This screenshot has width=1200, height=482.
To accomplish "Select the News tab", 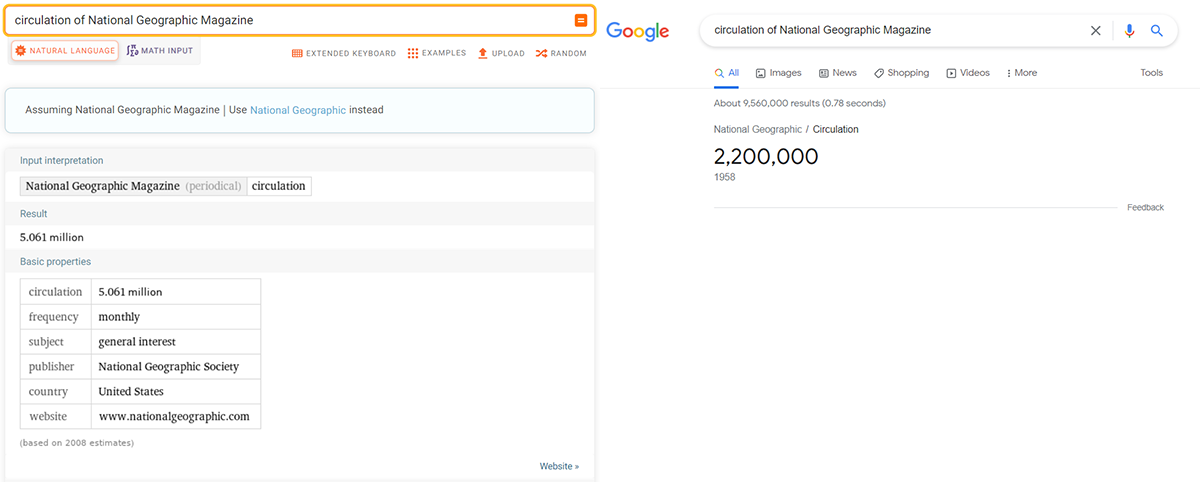I will tap(838, 73).
